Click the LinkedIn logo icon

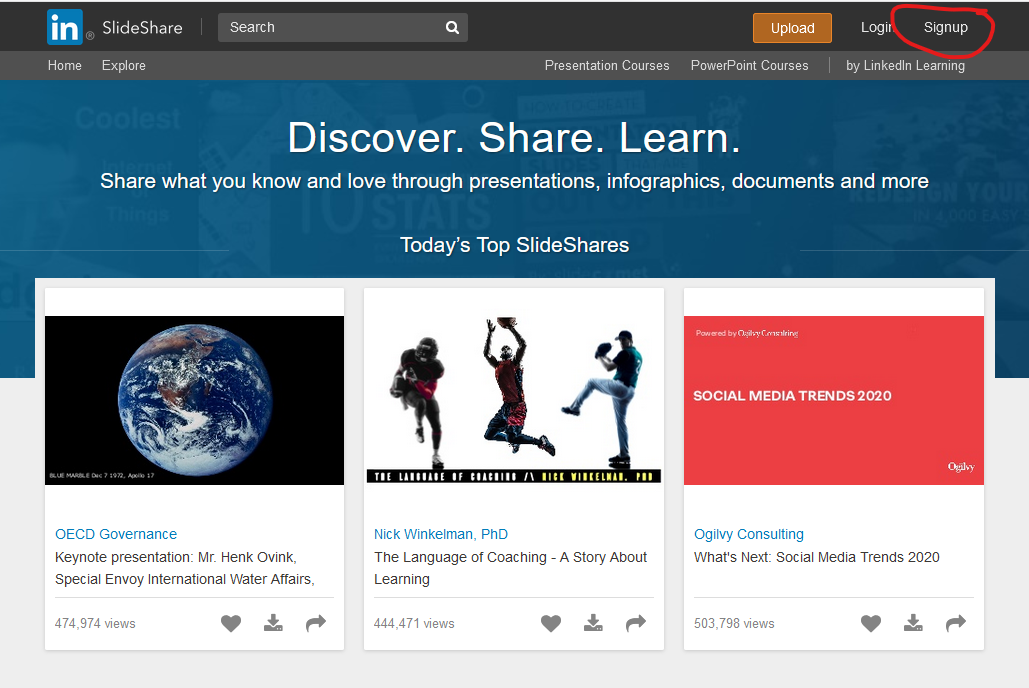tap(65, 27)
